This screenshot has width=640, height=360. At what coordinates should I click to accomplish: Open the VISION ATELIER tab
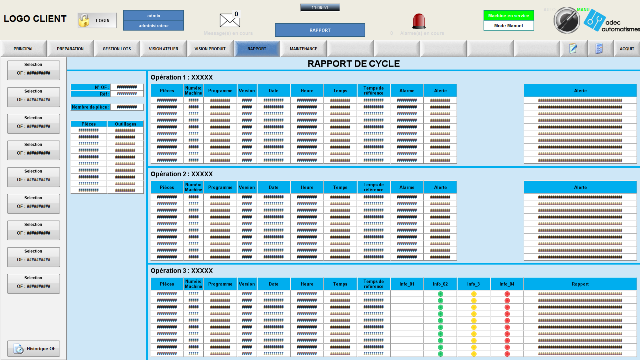pos(164,49)
